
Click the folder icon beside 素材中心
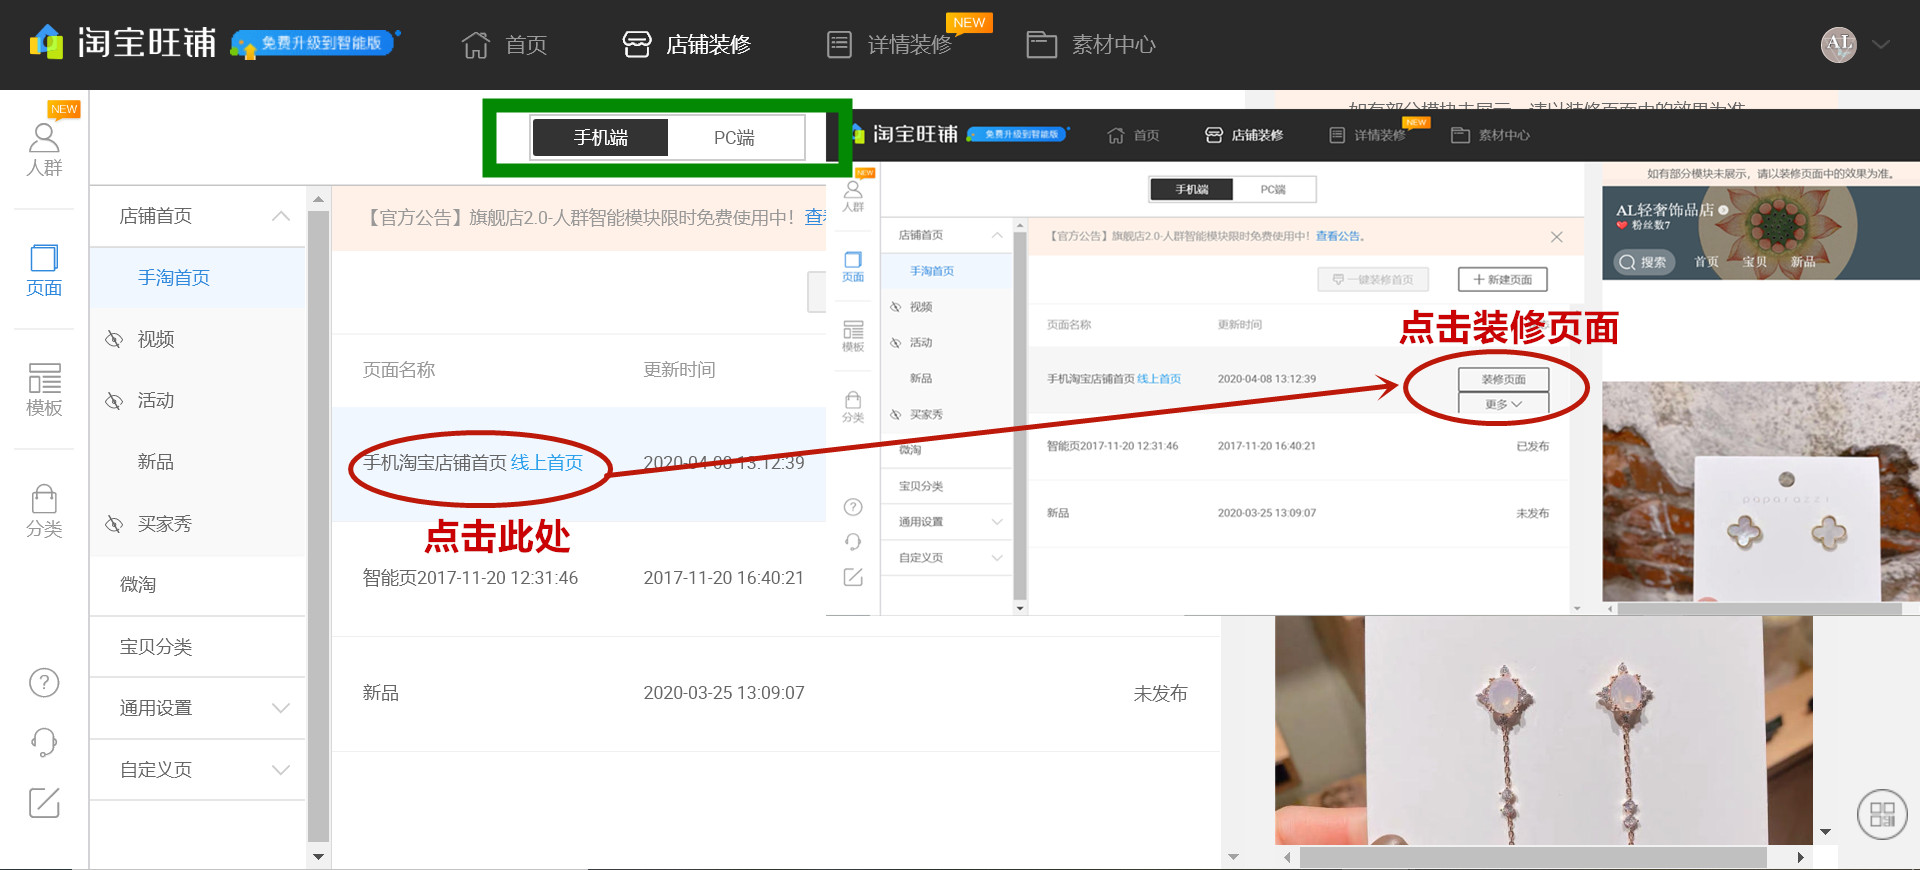click(1041, 44)
